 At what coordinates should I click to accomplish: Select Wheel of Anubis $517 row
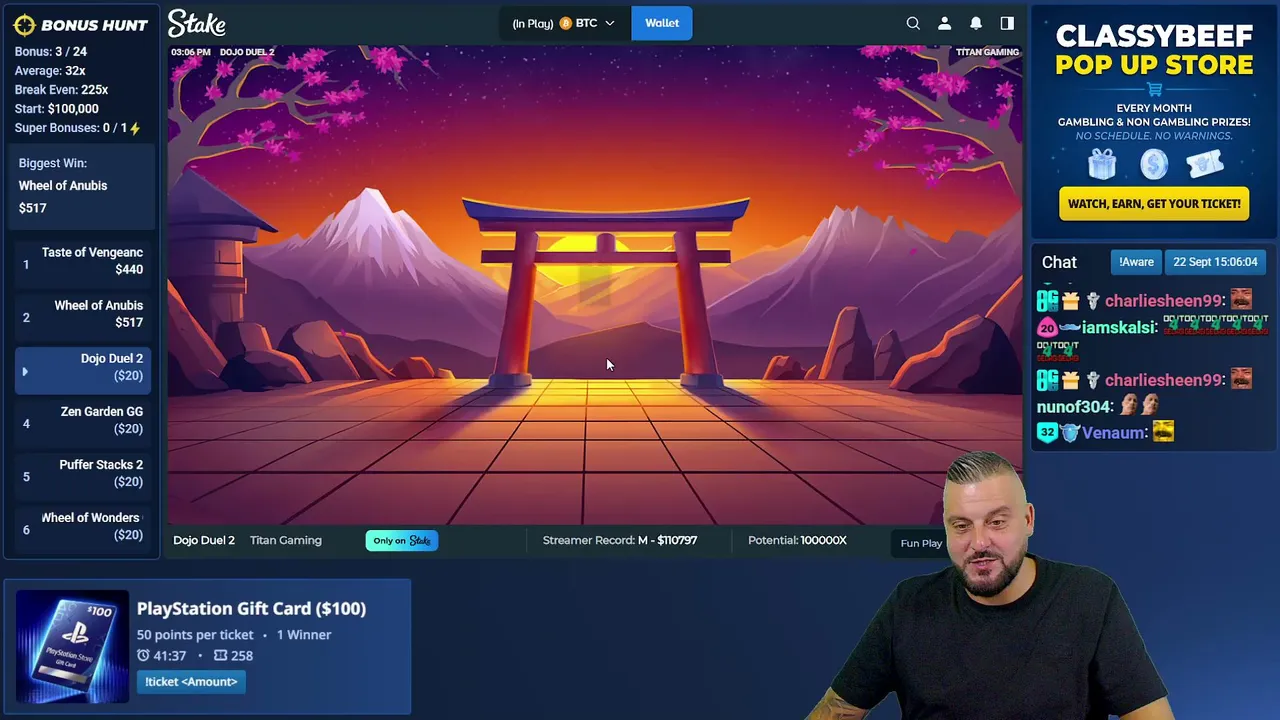click(84, 314)
